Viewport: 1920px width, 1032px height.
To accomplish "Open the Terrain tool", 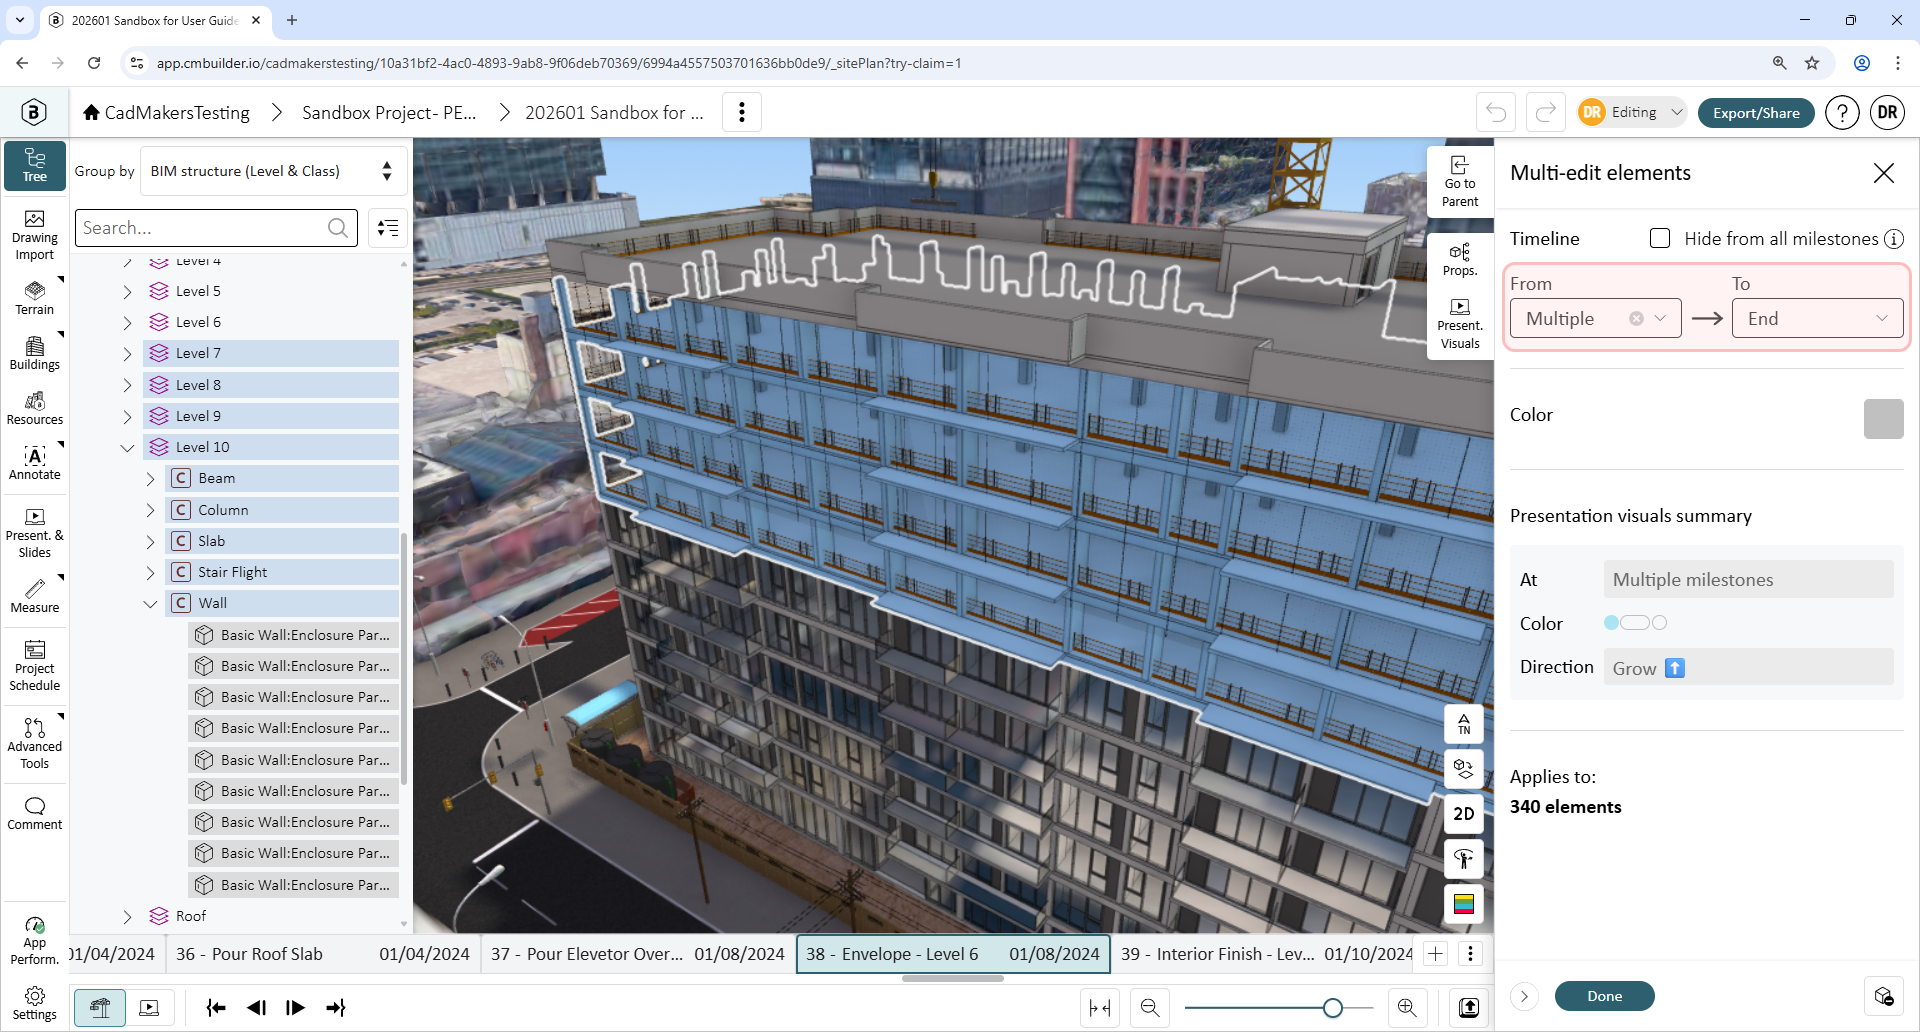I will (35, 298).
